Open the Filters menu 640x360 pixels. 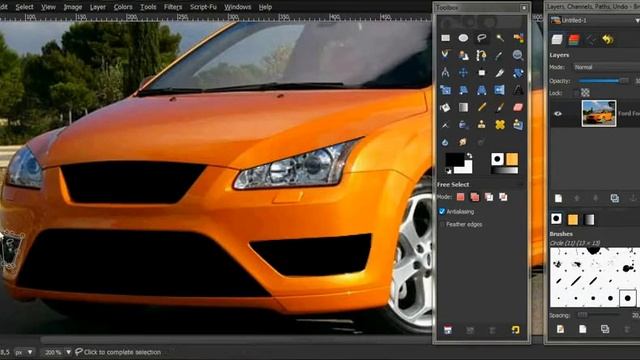pos(173,7)
